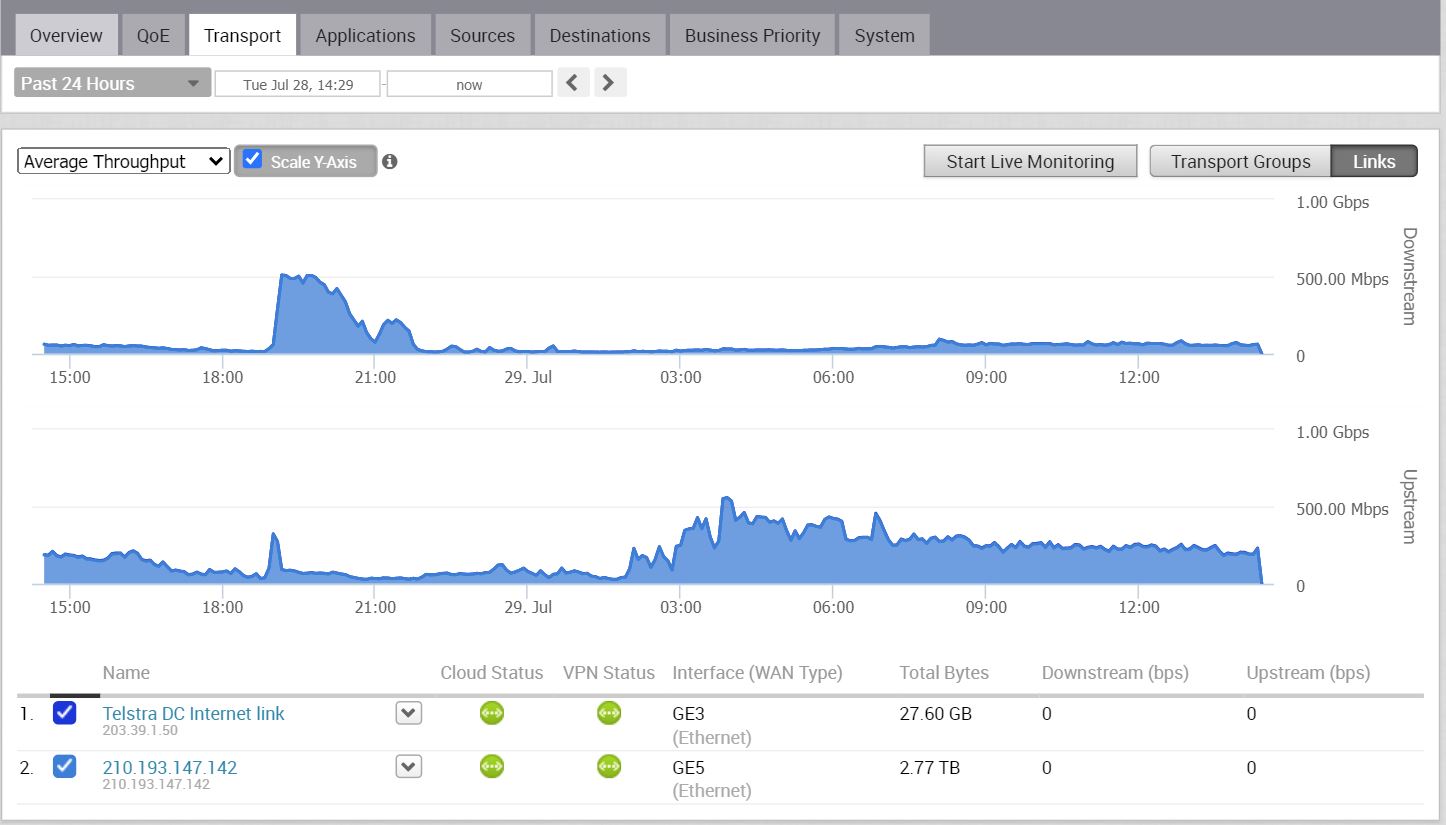Toggle the Scale Y-Axis checkbox
Image resolution: width=1446 pixels, height=825 pixels.
click(253, 160)
